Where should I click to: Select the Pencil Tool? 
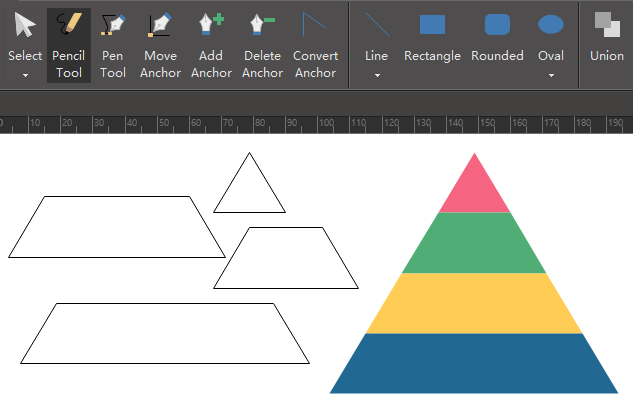coord(69,45)
